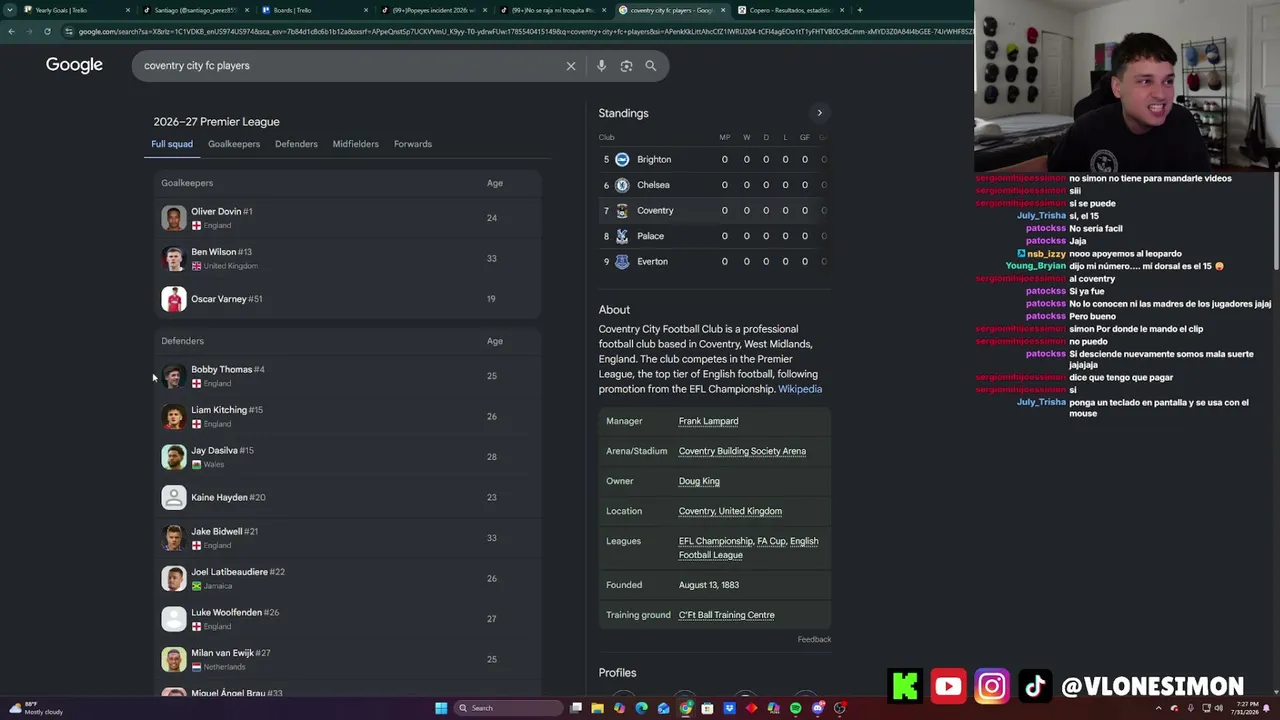Image resolution: width=1280 pixels, height=720 pixels.
Task: Click the Feedback link under About
Action: click(x=814, y=640)
